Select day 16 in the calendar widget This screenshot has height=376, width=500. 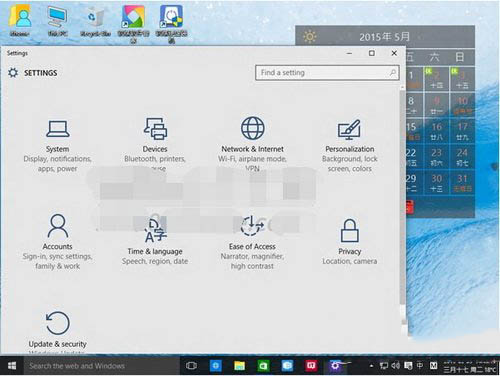437,131
